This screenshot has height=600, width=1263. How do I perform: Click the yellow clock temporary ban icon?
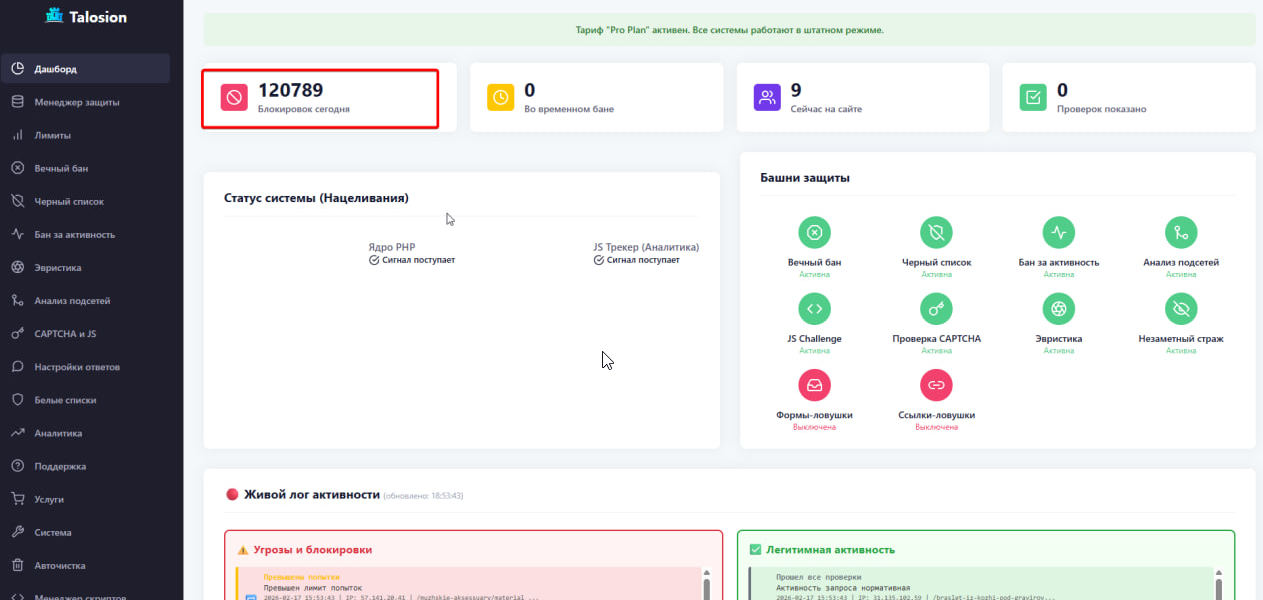(x=500, y=97)
